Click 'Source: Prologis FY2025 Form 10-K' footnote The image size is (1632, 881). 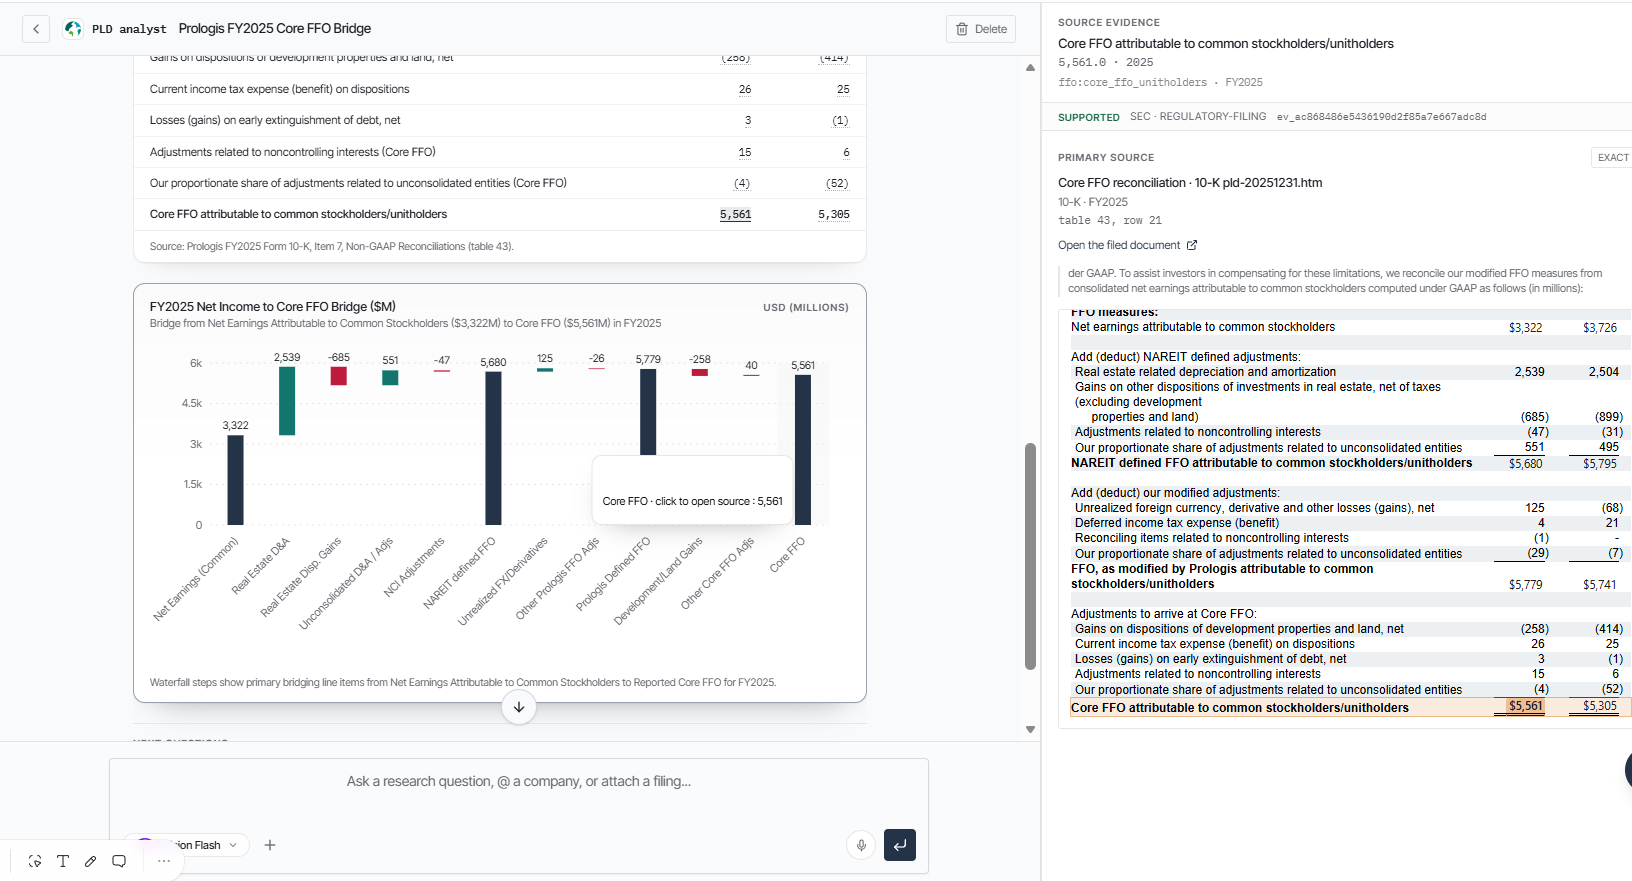[331, 247]
